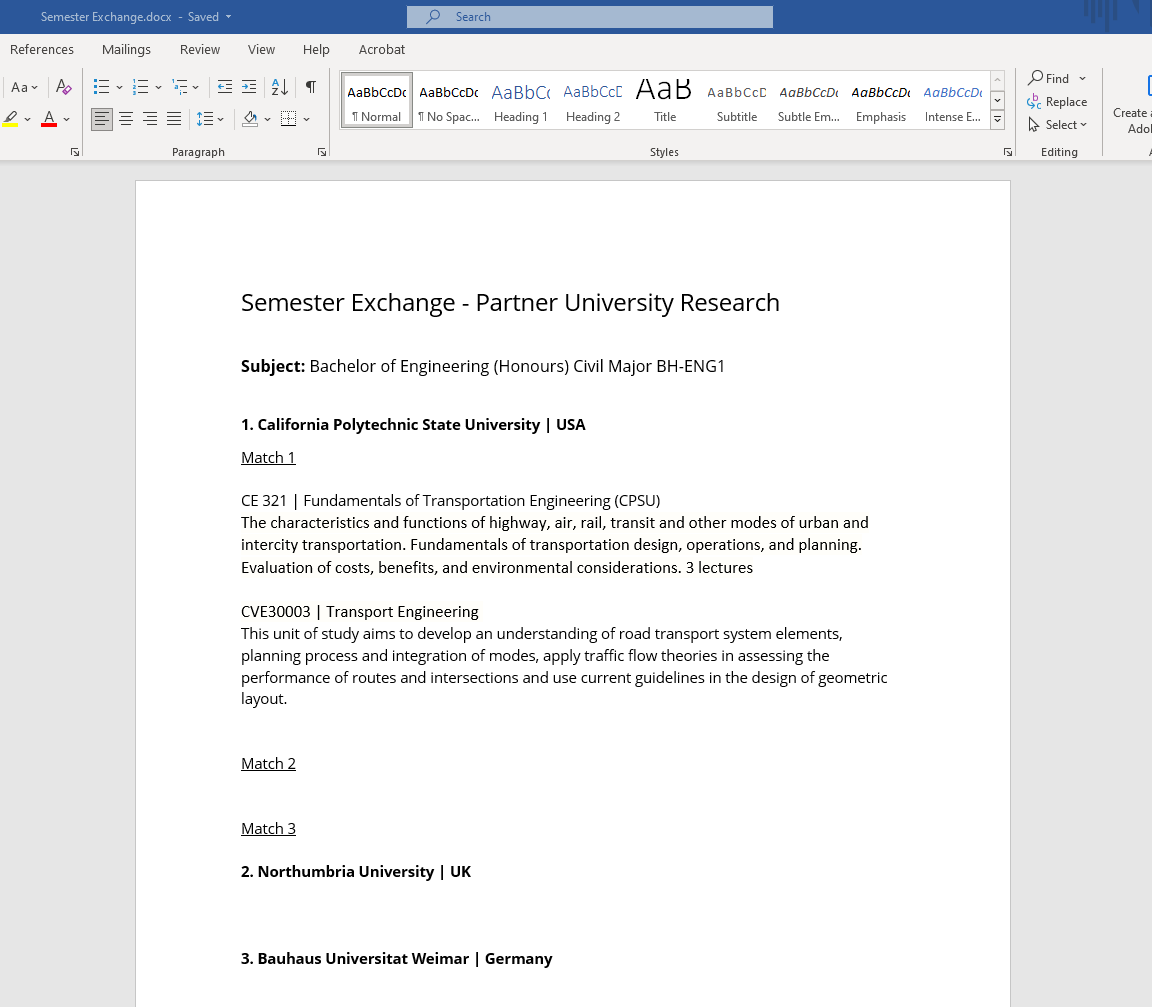1152x1007 pixels.
Task: Click the Replace icon in Editing
Action: coord(1057,102)
